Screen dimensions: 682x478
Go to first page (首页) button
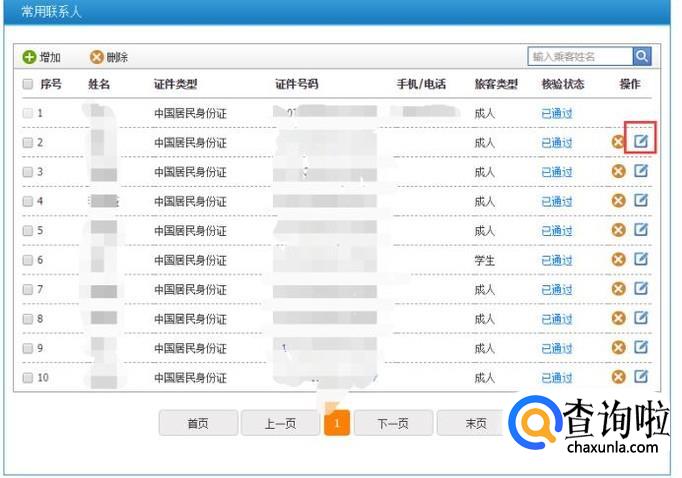pos(198,423)
